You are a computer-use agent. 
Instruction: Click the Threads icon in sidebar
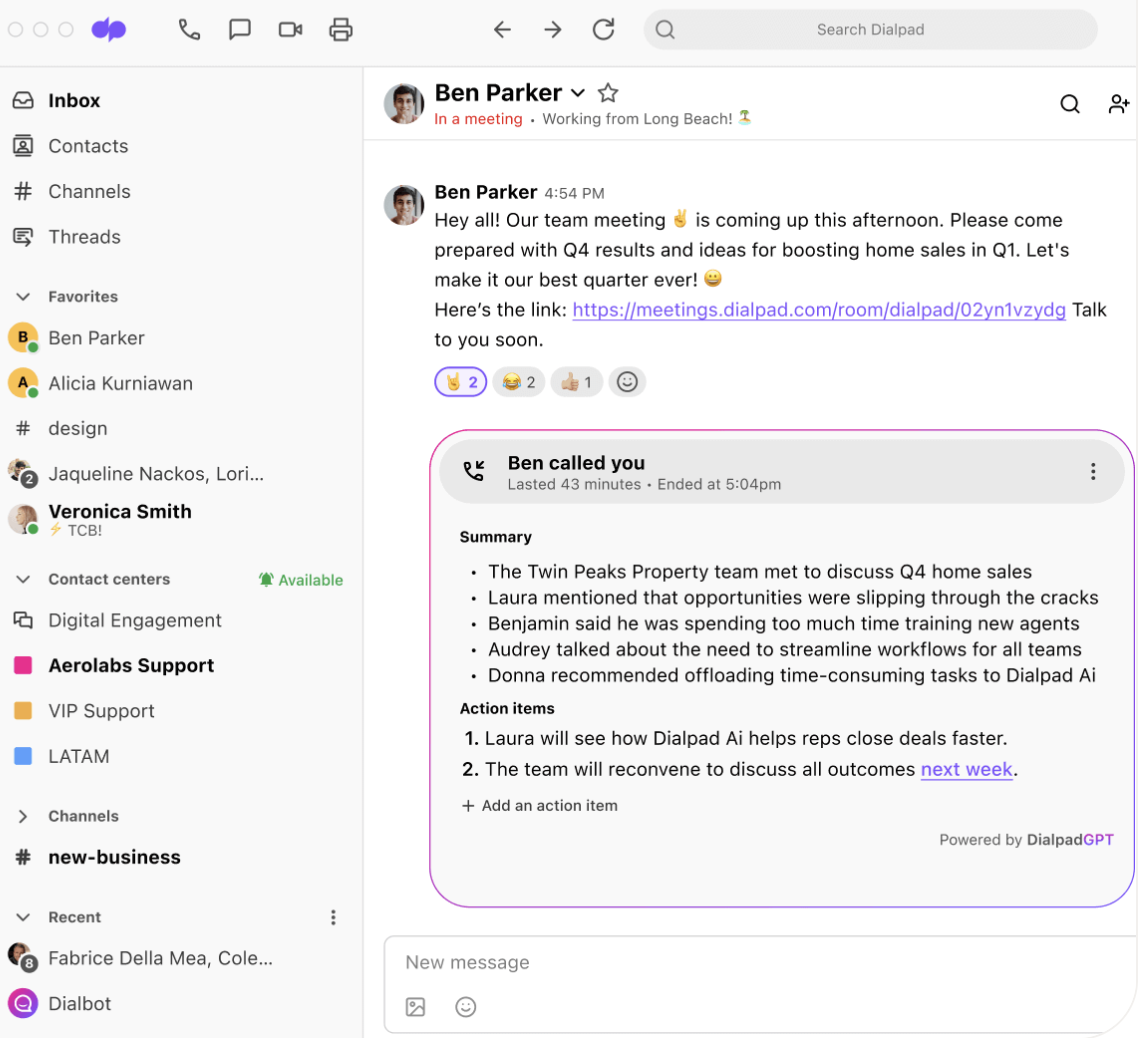[23, 237]
